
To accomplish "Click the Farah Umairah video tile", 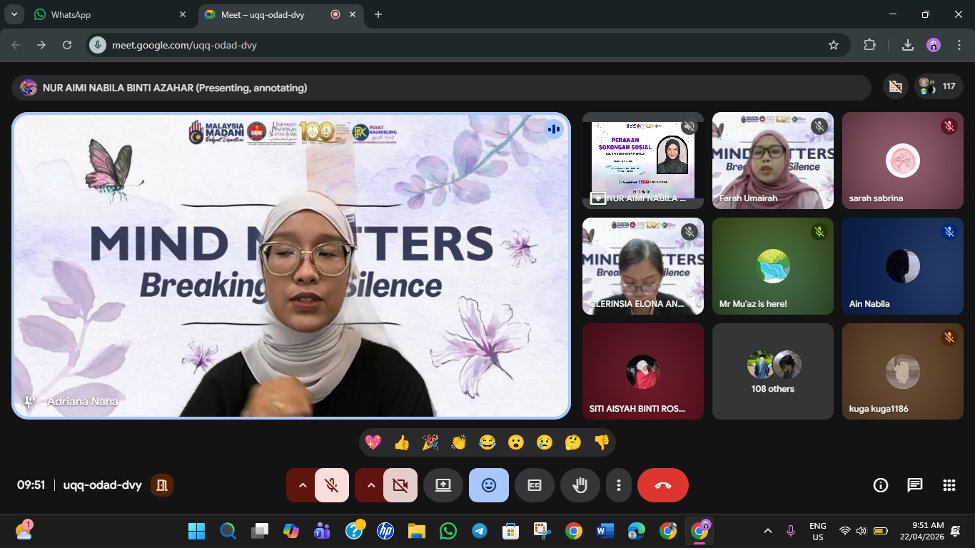I will [772, 160].
